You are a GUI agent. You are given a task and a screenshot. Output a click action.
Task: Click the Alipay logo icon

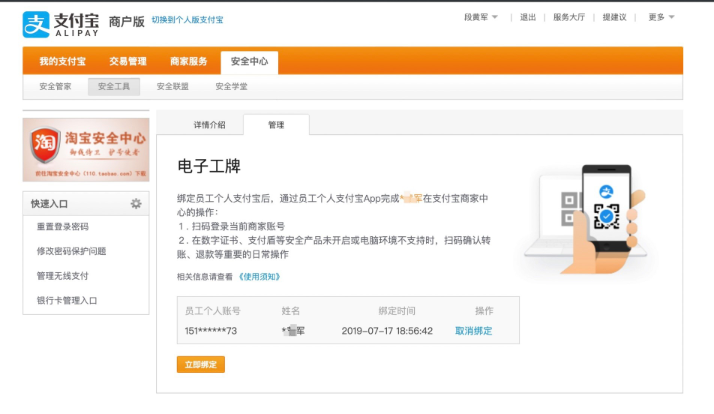coord(36,25)
